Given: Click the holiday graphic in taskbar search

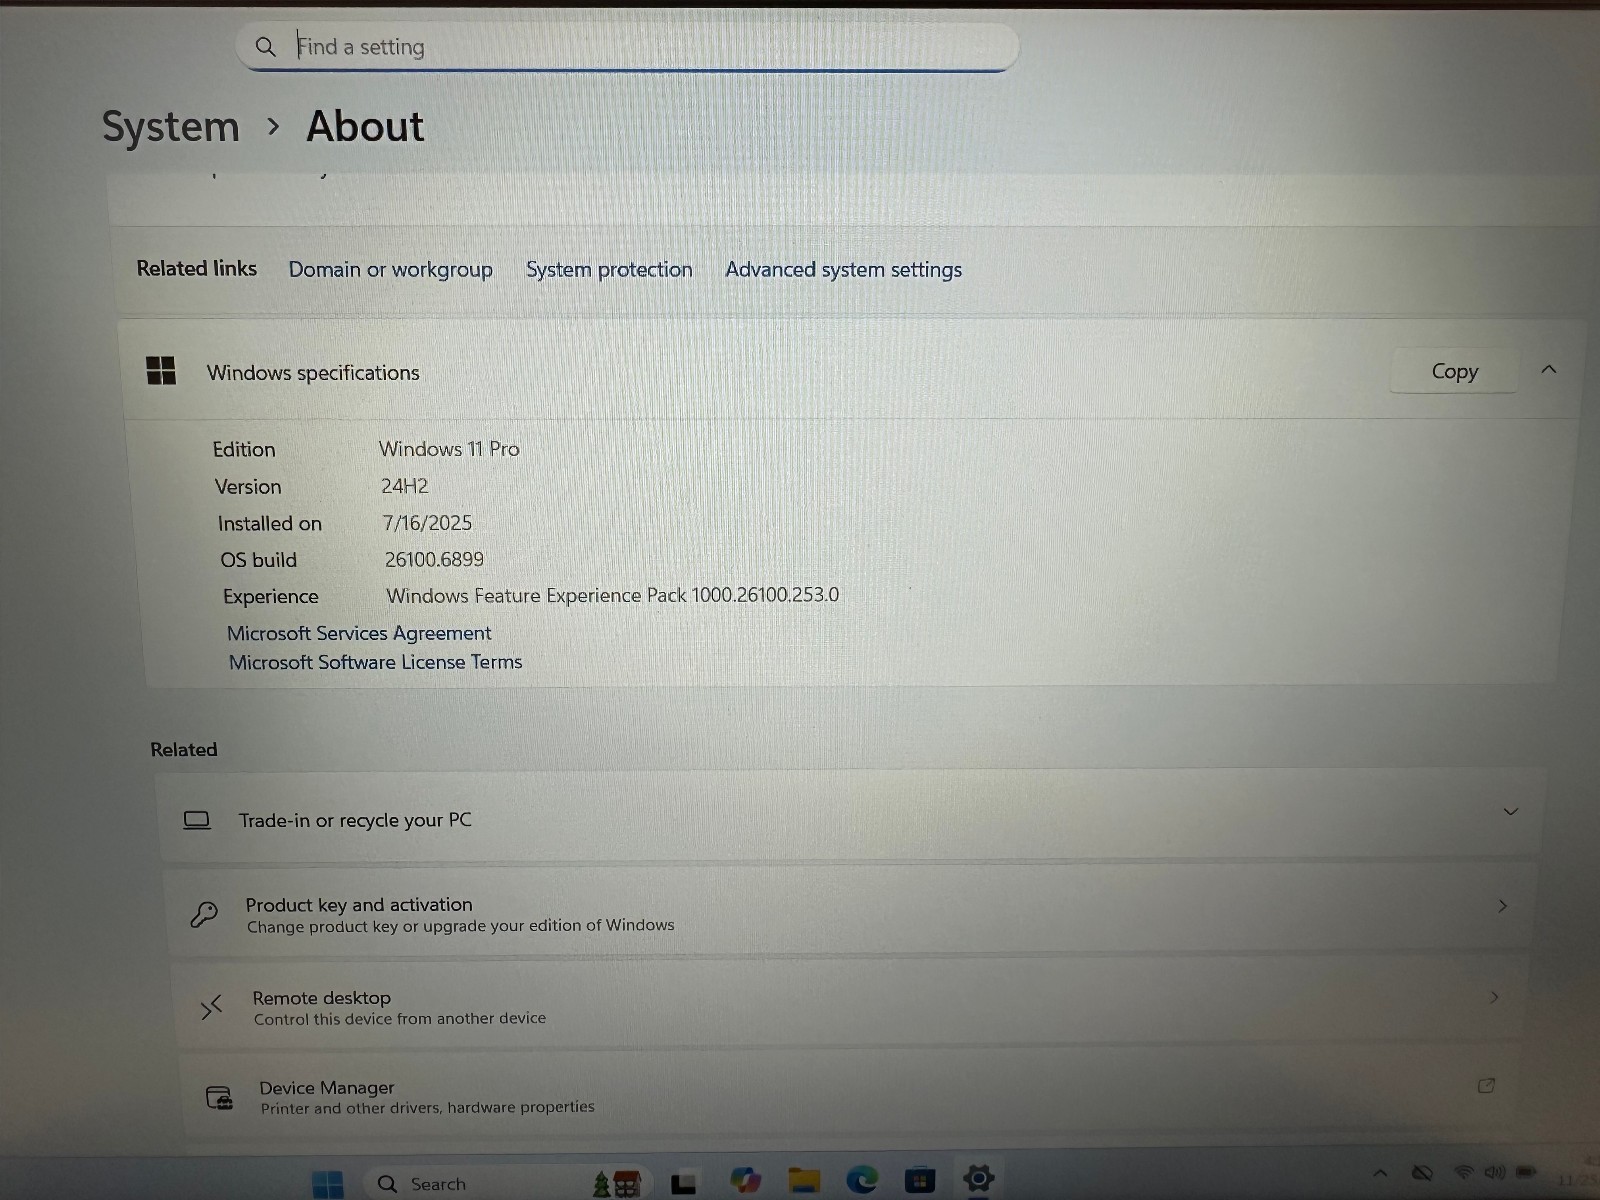Looking at the screenshot, I should pyautogui.click(x=617, y=1184).
